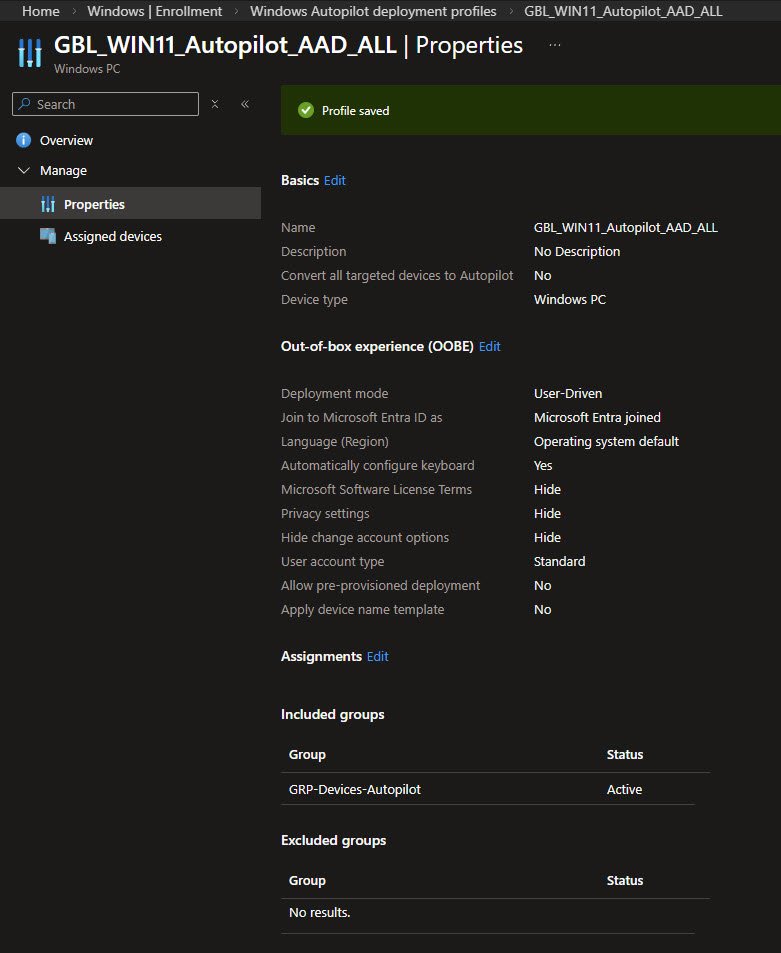This screenshot has height=953, width=781.
Task: Click the Properties sliders icon in sidebar
Action: (48, 204)
